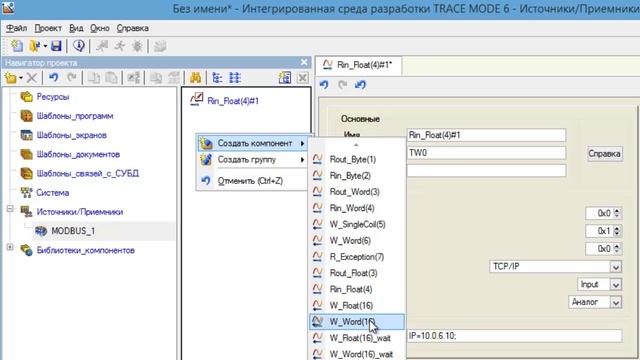Choose Rin_Word(4) from component submenu
The height and width of the screenshot is (360, 640).
tap(357, 208)
